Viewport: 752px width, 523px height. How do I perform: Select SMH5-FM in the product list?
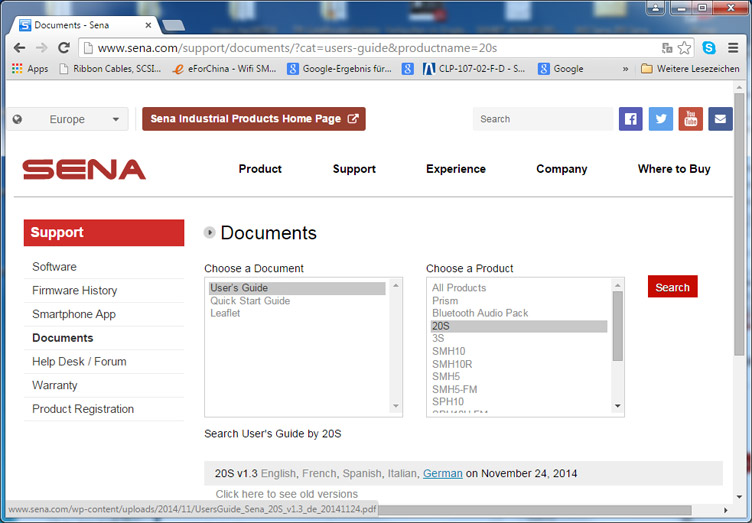click(x=454, y=390)
